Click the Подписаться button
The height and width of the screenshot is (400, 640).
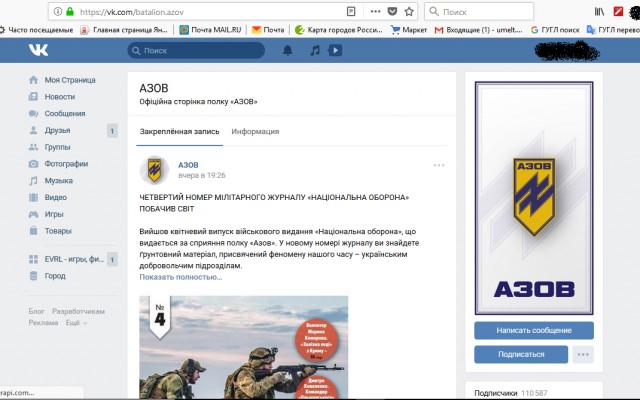point(521,354)
